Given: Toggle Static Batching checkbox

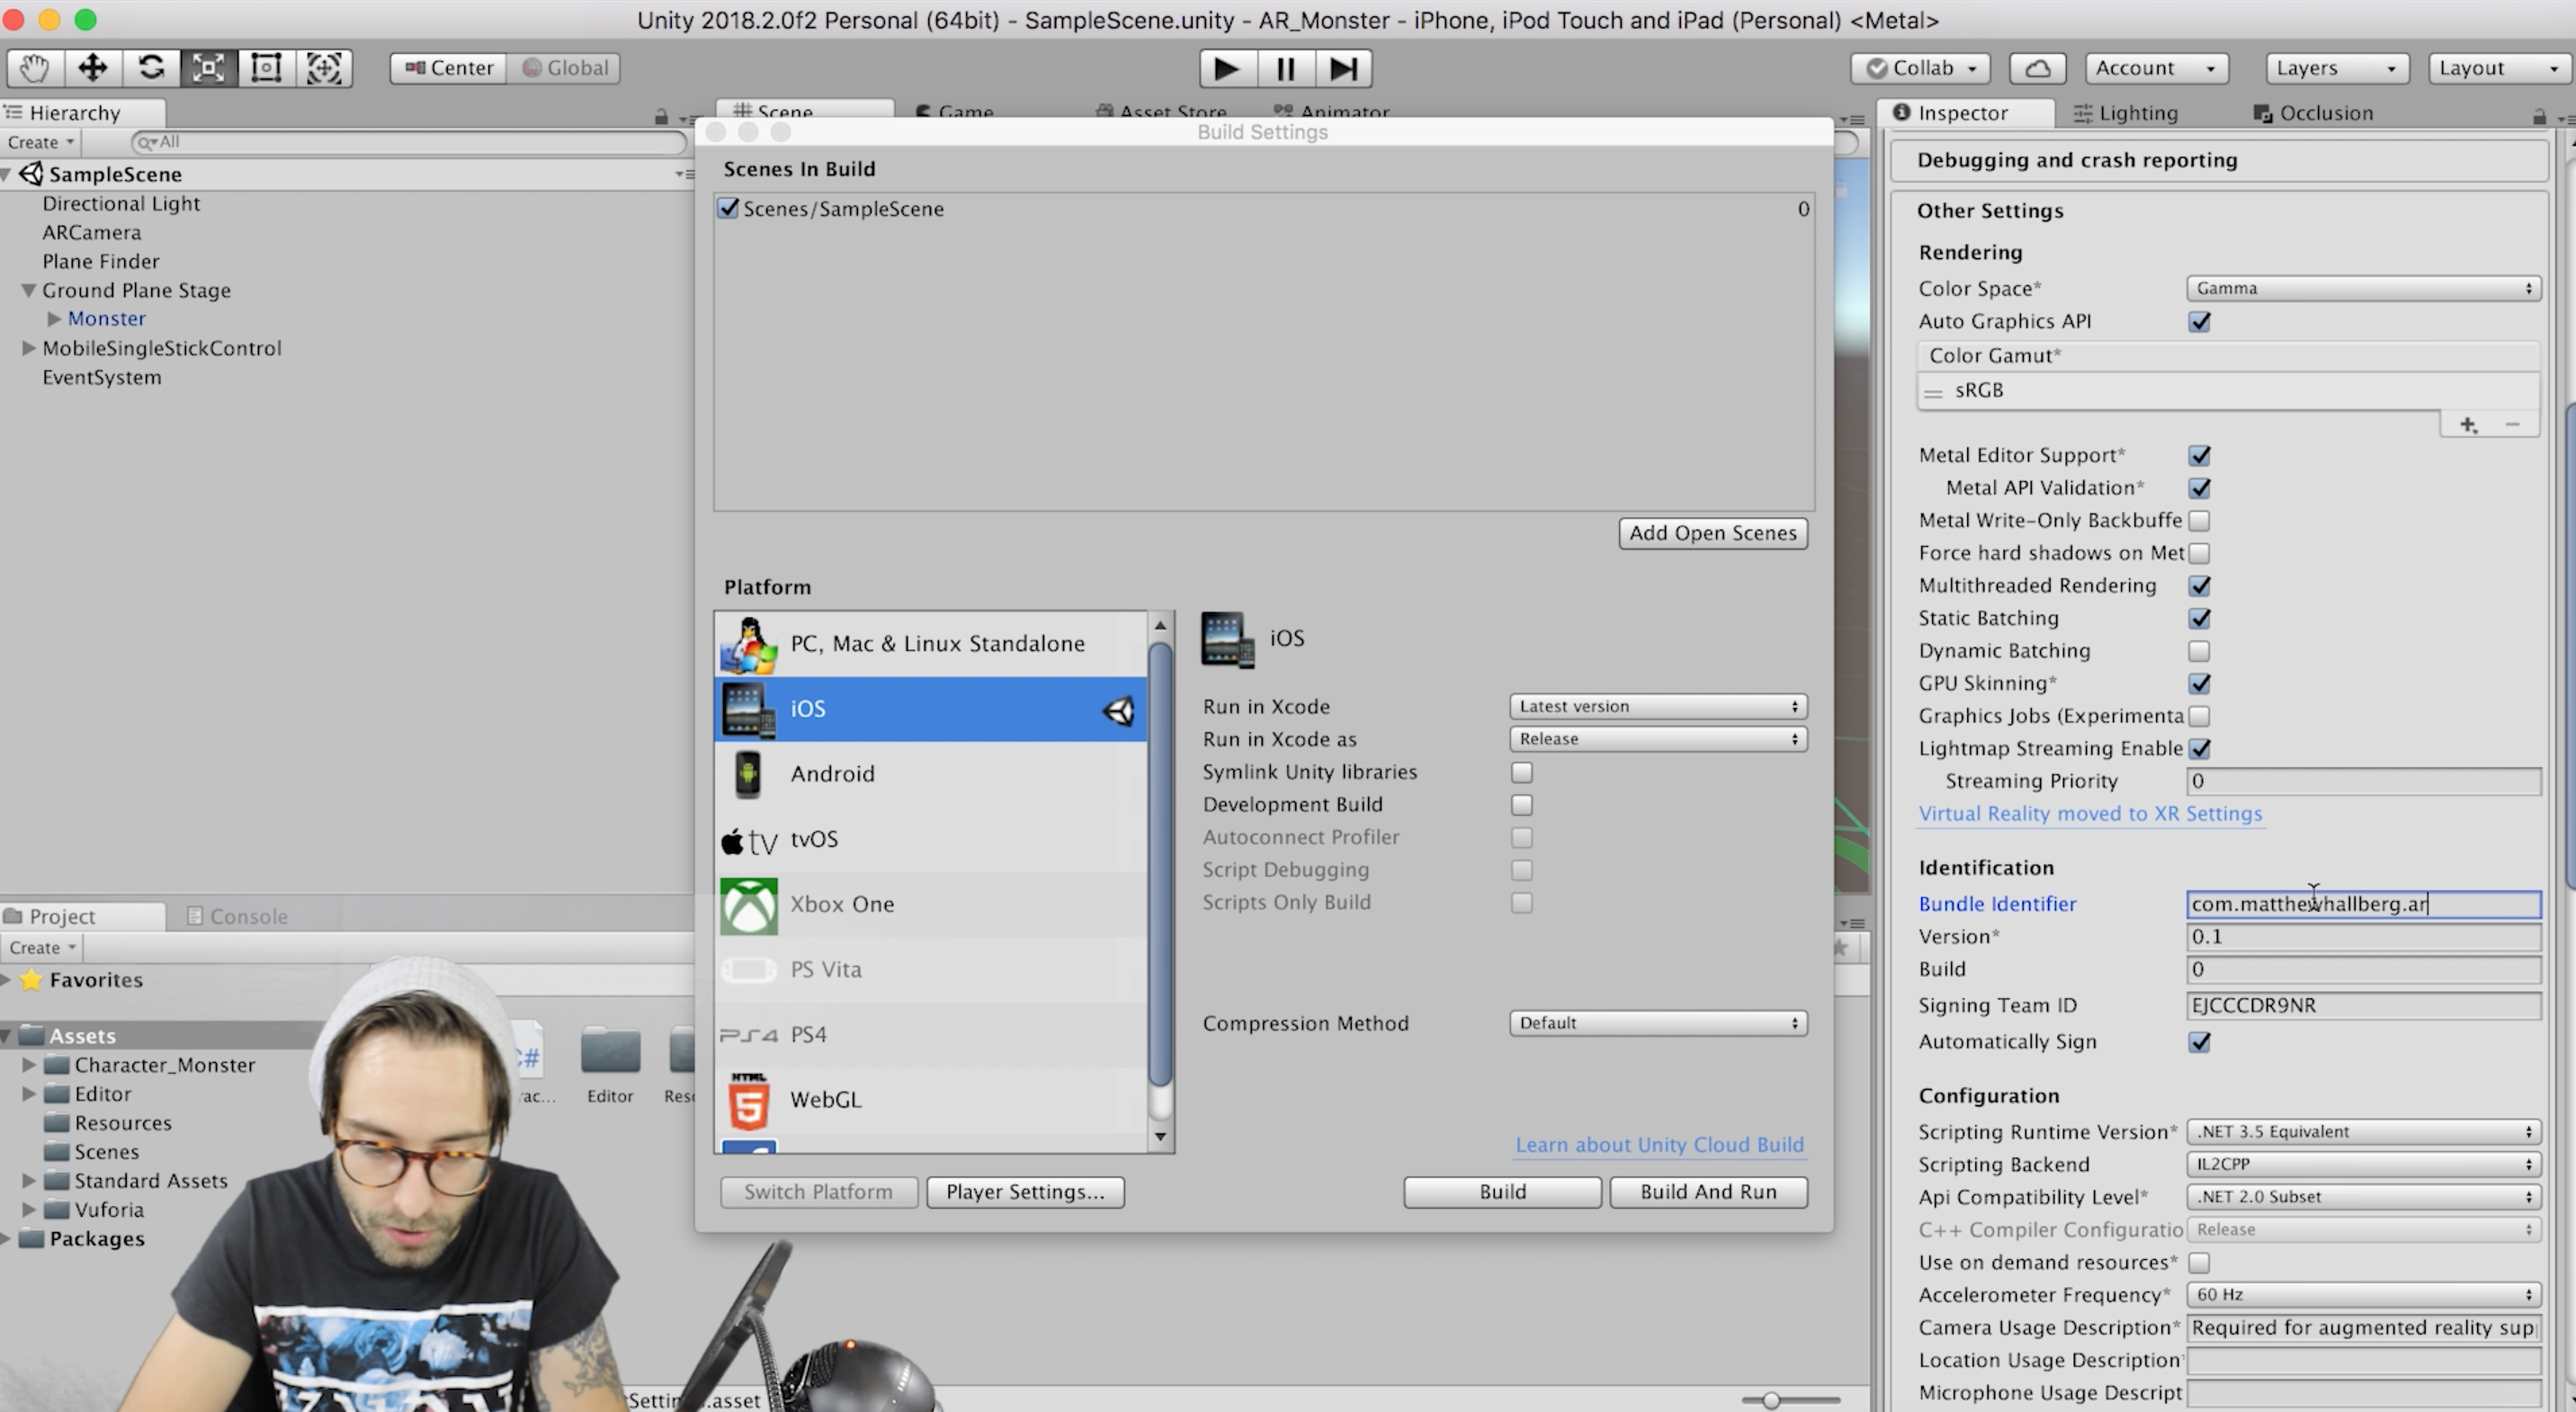Looking at the screenshot, I should point(2199,619).
